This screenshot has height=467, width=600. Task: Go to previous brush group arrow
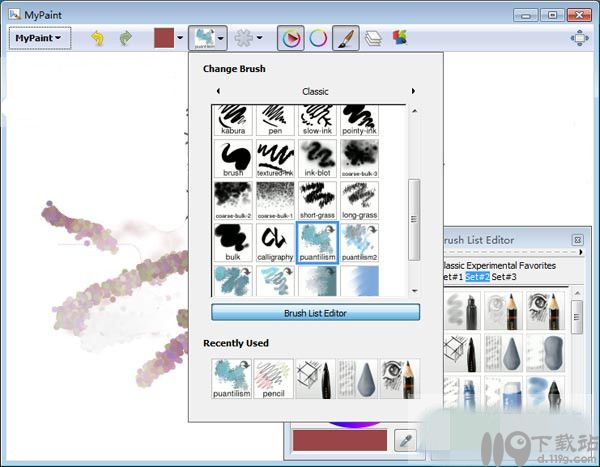(218, 91)
